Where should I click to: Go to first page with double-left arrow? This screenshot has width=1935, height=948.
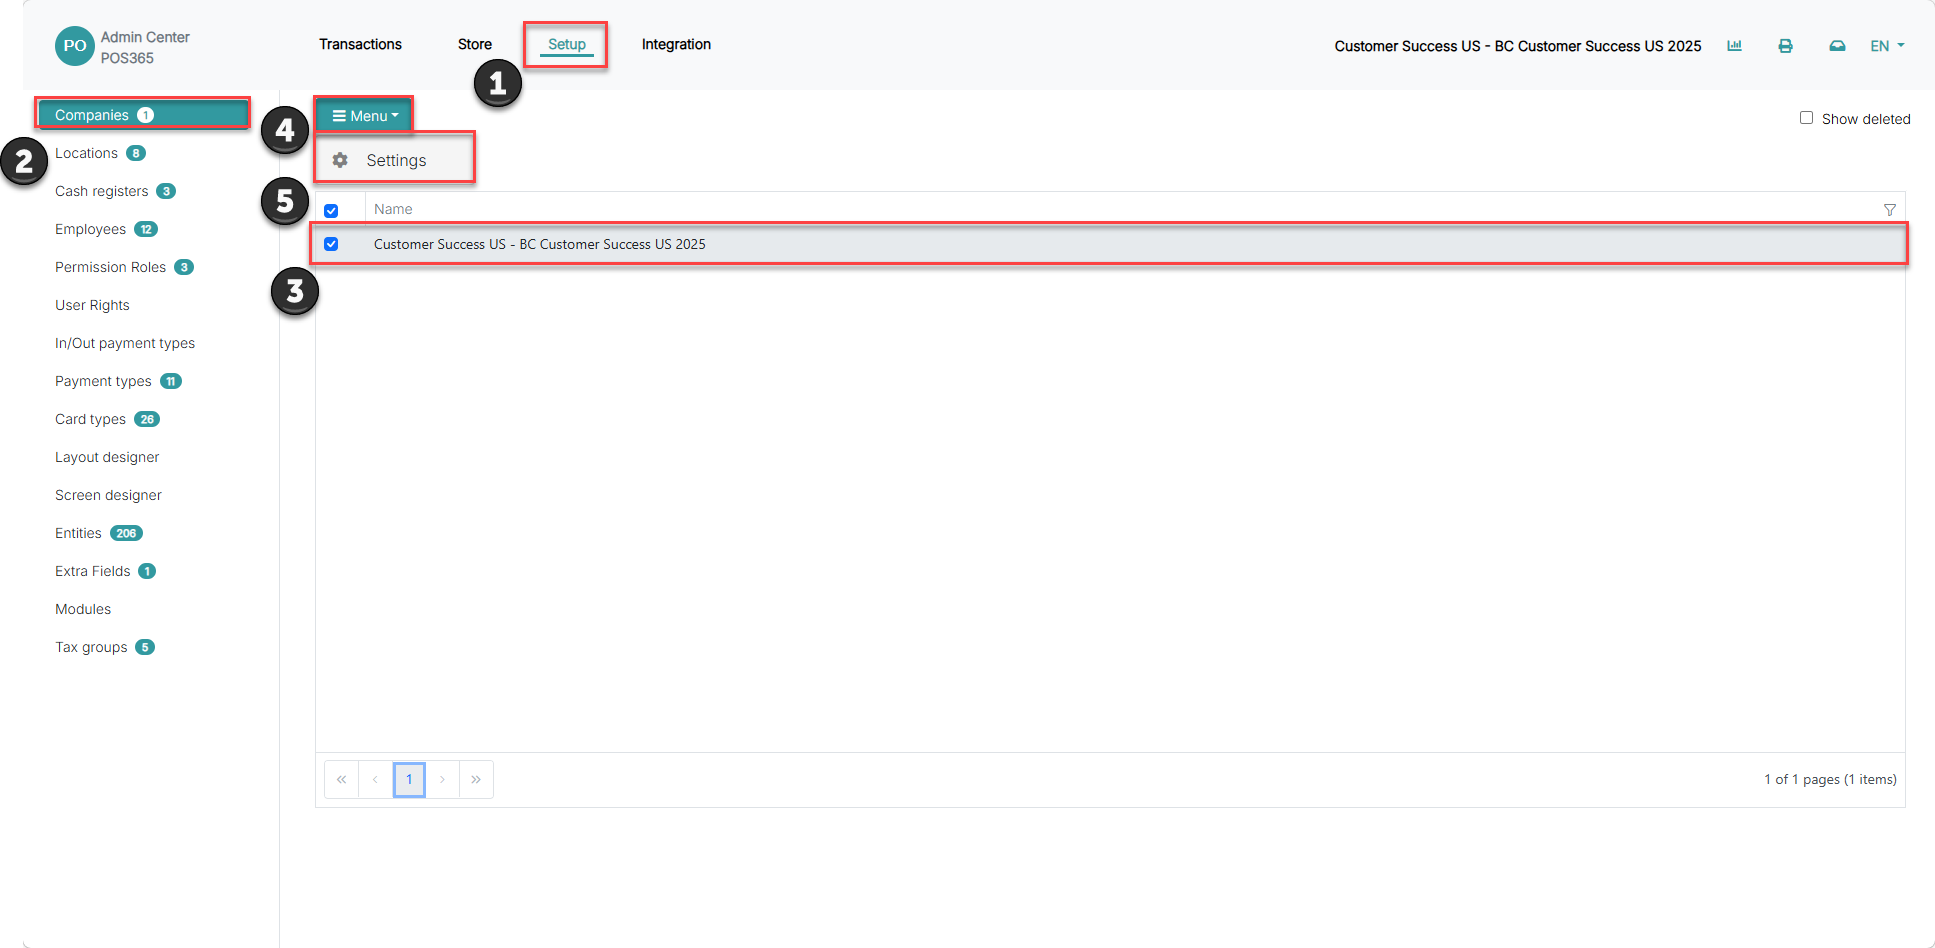[341, 779]
